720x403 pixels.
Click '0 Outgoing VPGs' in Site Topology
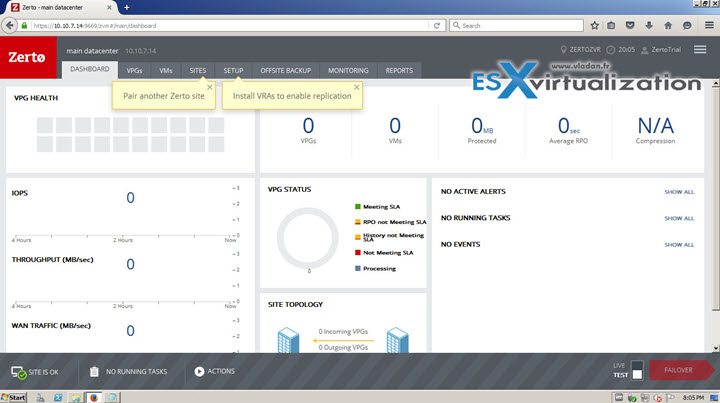[343, 347]
